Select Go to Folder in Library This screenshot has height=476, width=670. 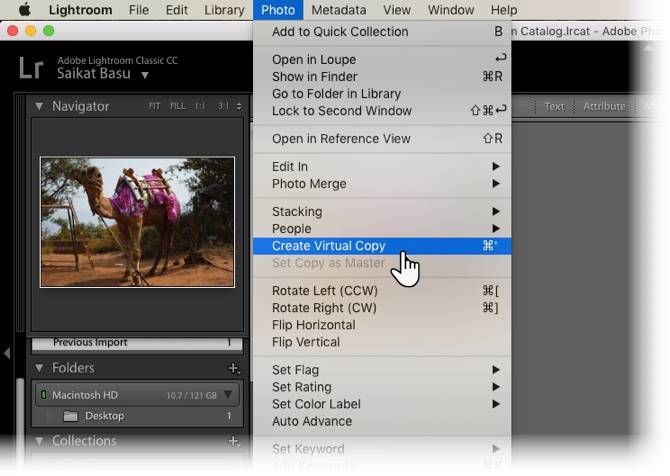coord(382,94)
